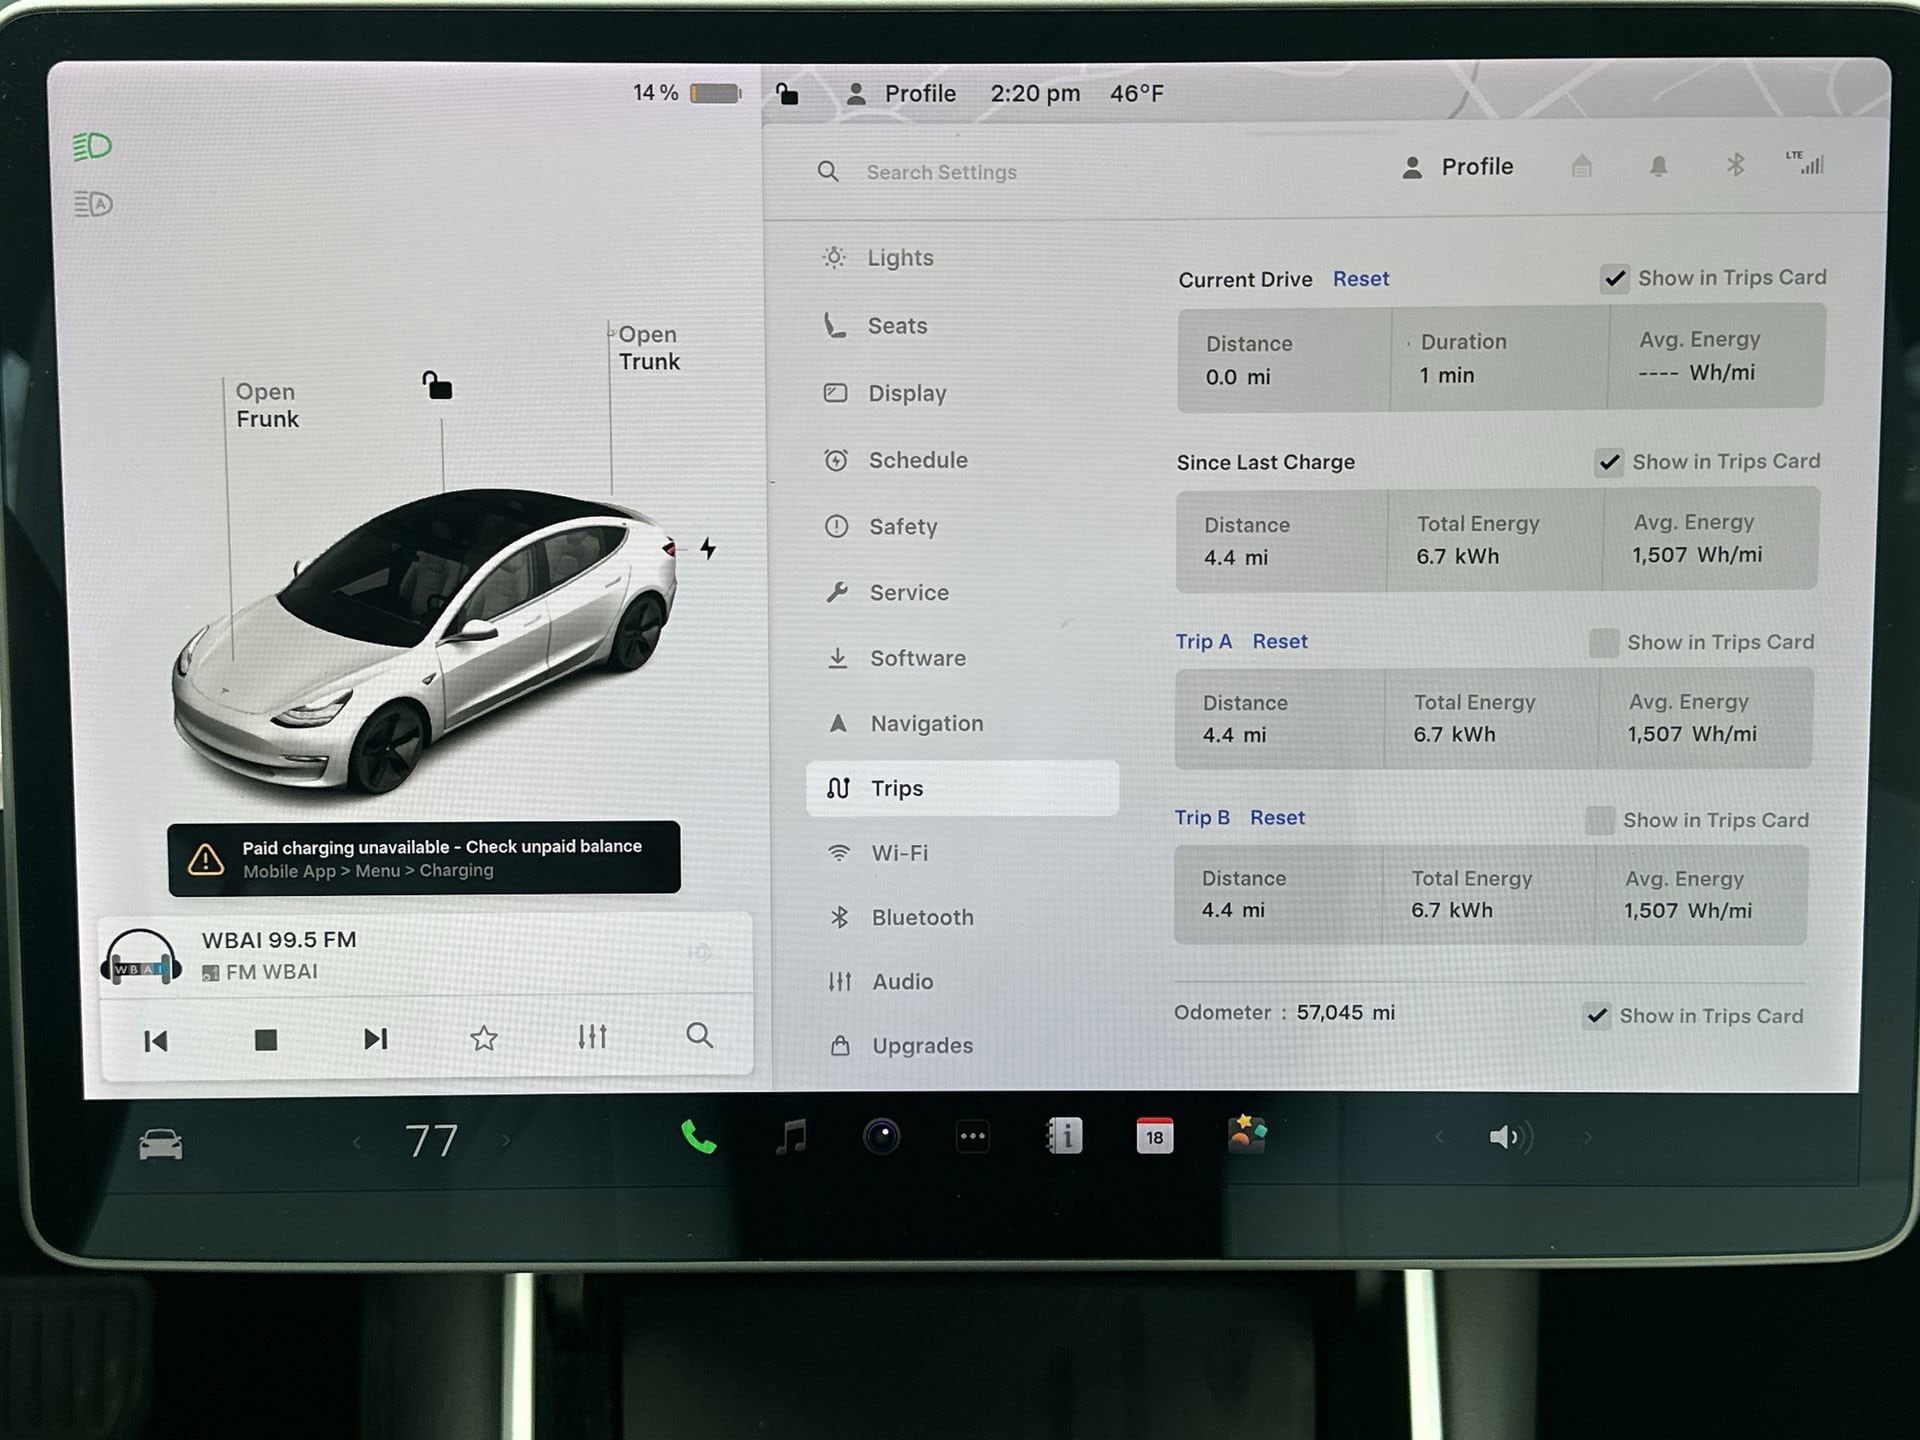Open the calendar app icon
The image size is (1920, 1440).
pyautogui.click(x=1154, y=1137)
